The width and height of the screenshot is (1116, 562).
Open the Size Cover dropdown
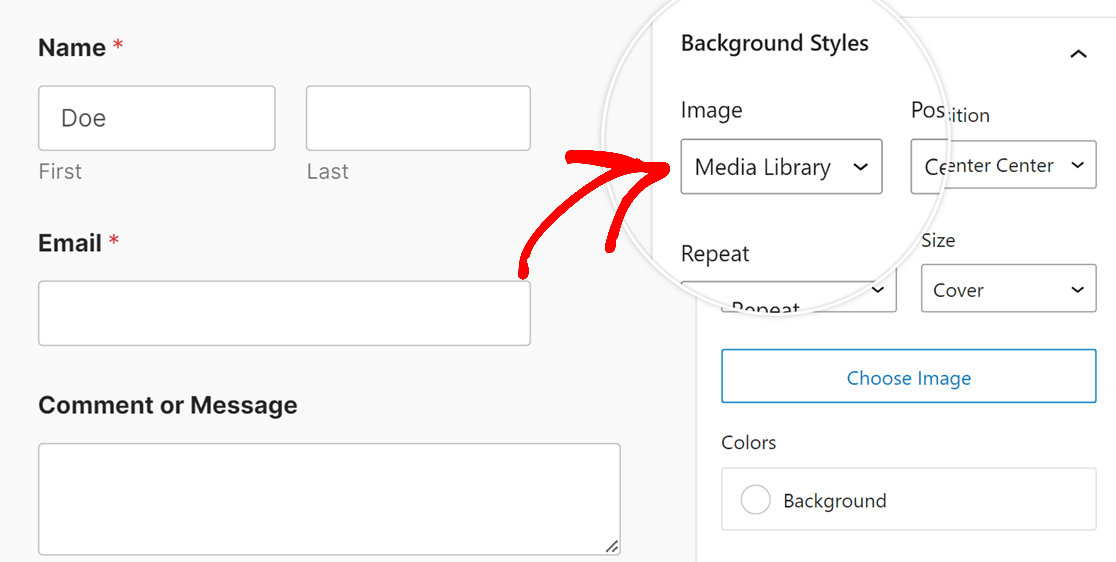1008,288
